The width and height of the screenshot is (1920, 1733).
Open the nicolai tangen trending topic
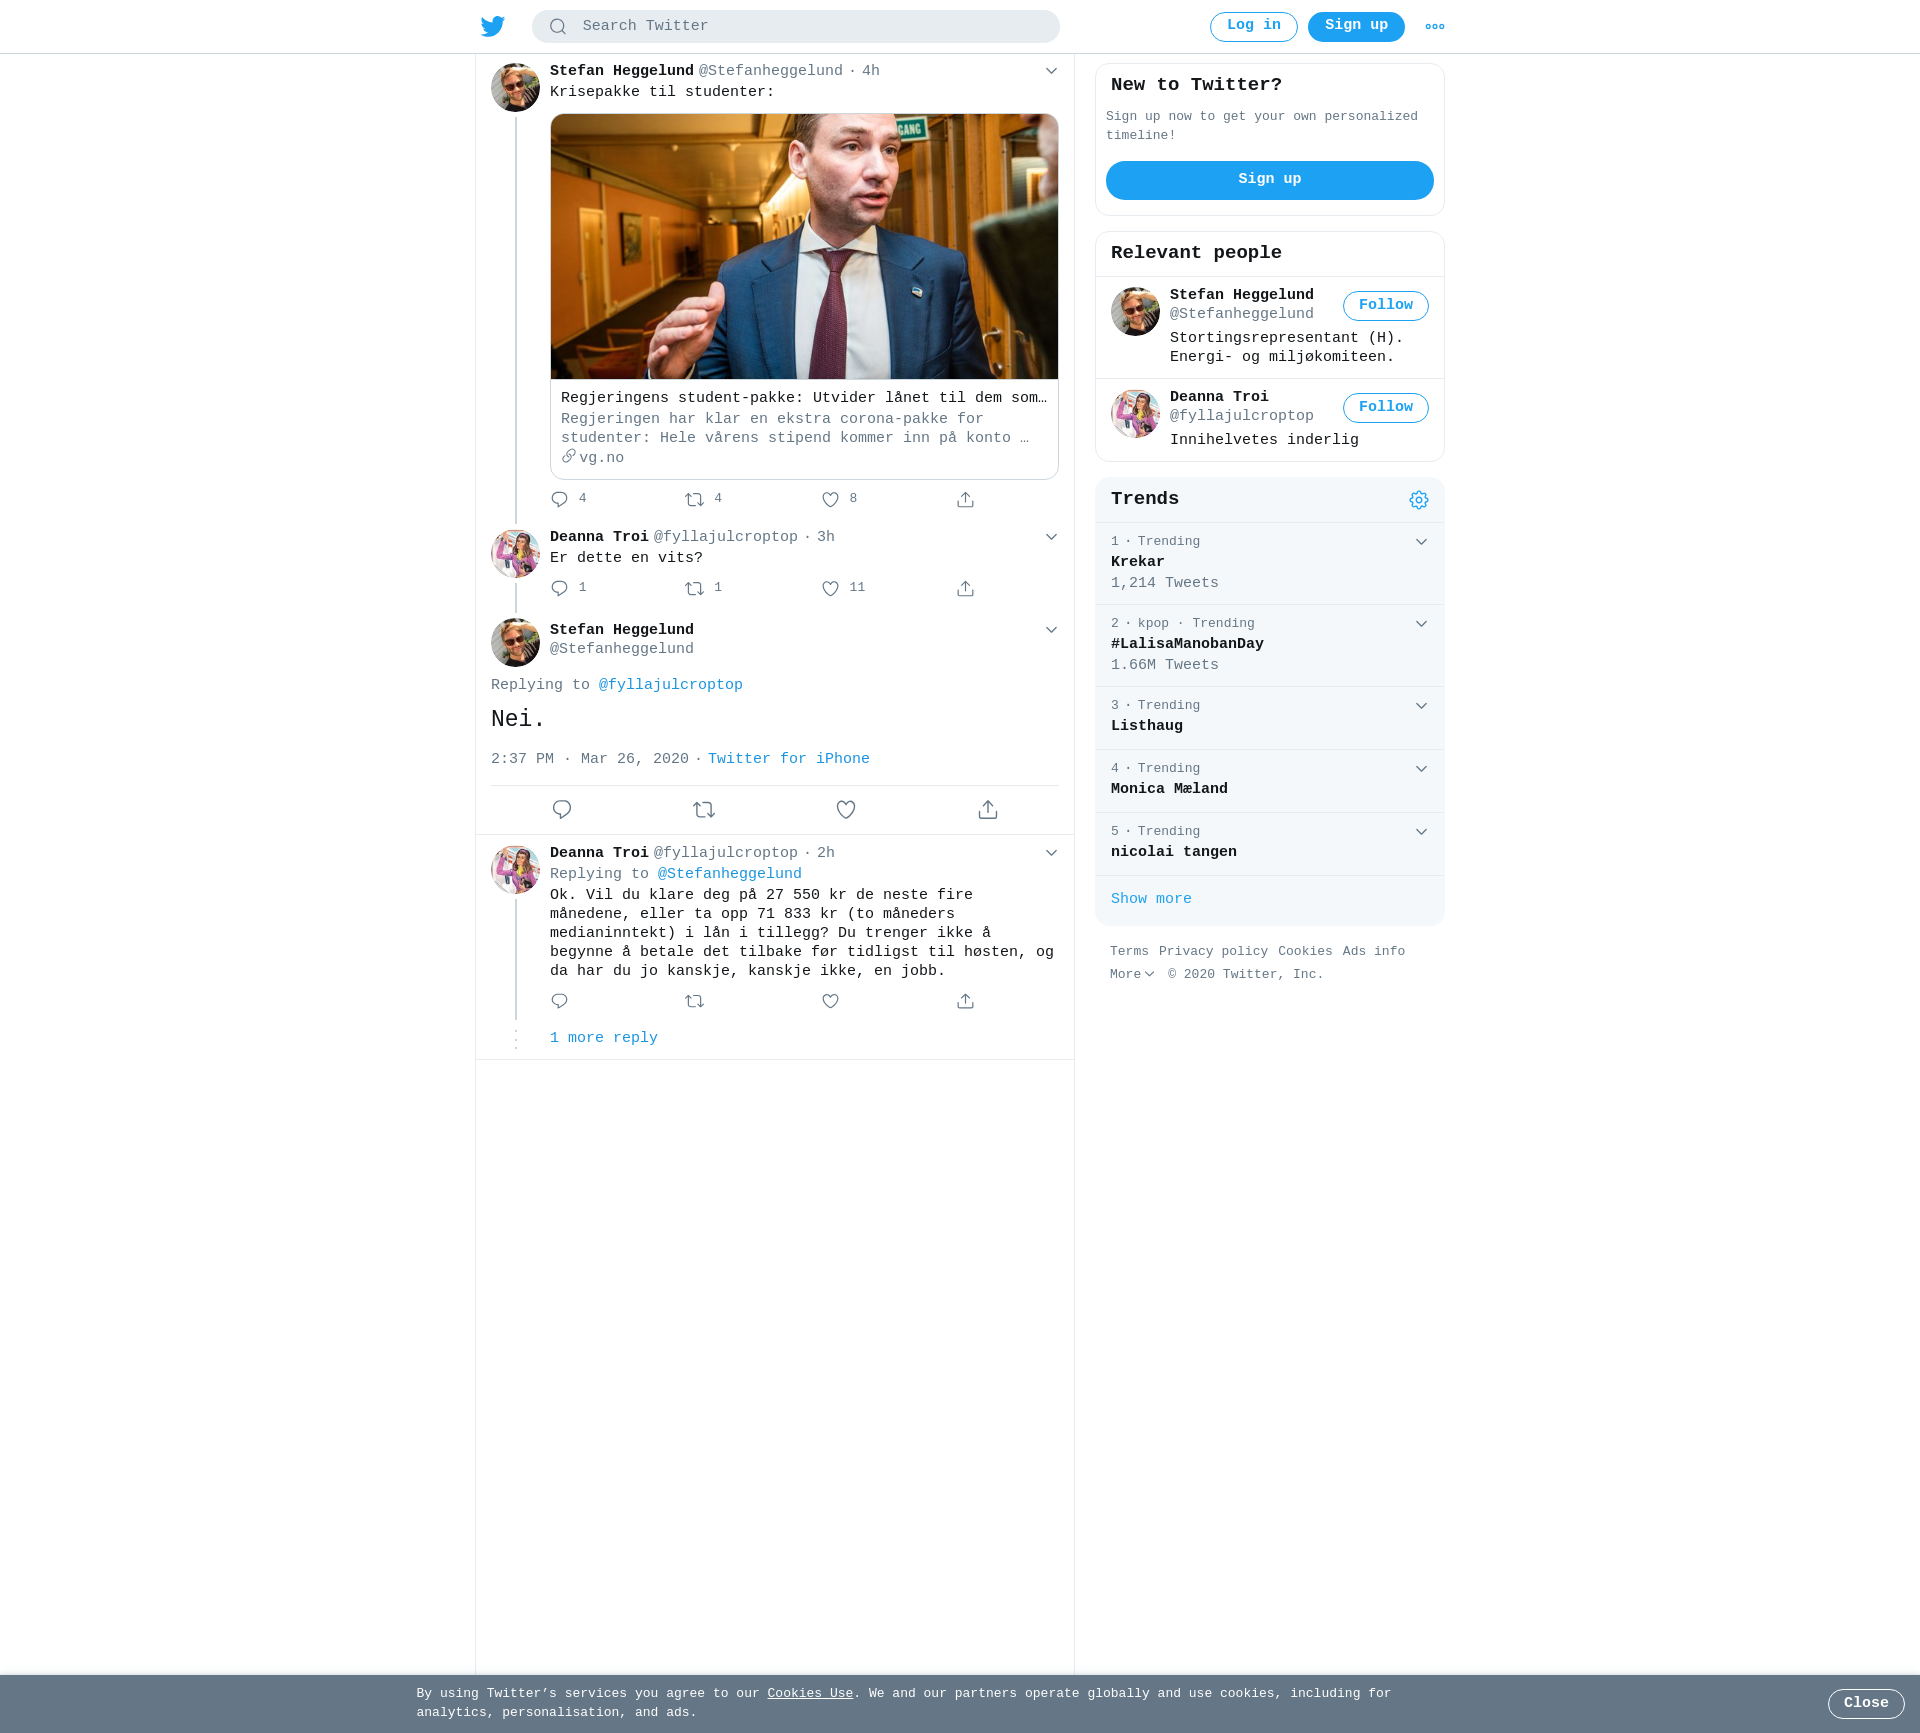click(x=1174, y=852)
